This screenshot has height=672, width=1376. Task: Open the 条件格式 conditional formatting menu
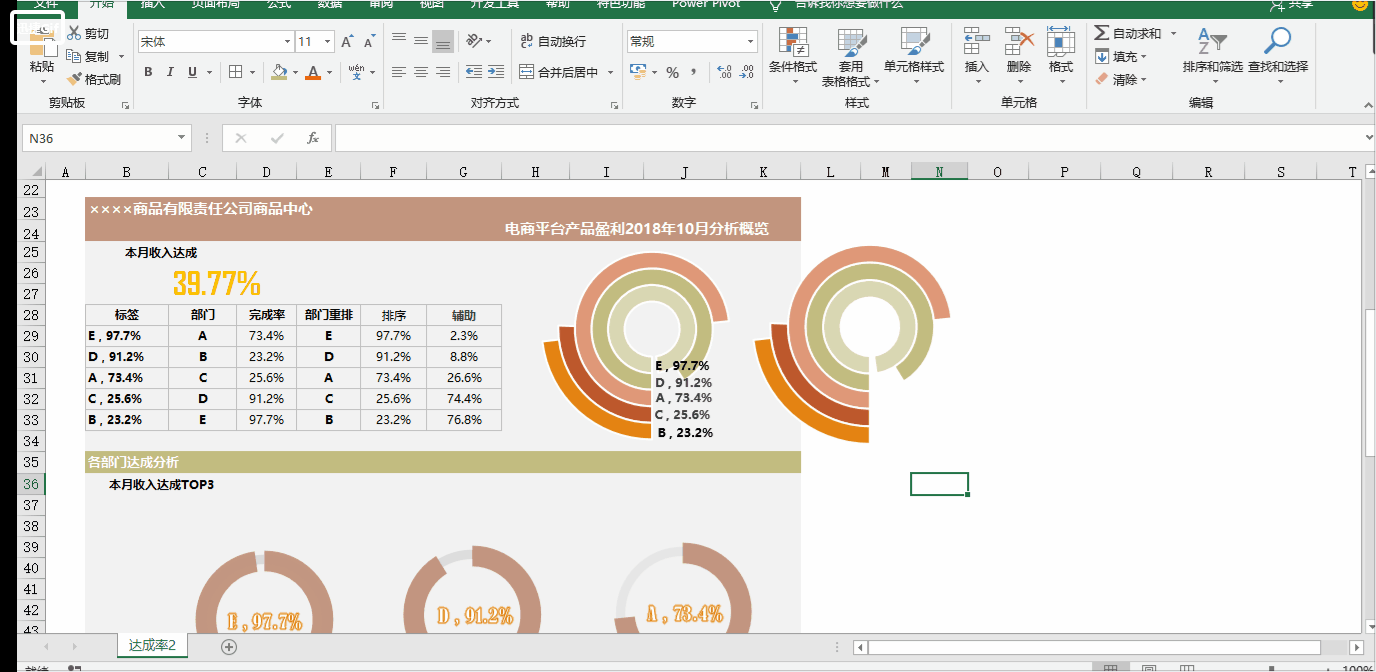[x=793, y=56]
